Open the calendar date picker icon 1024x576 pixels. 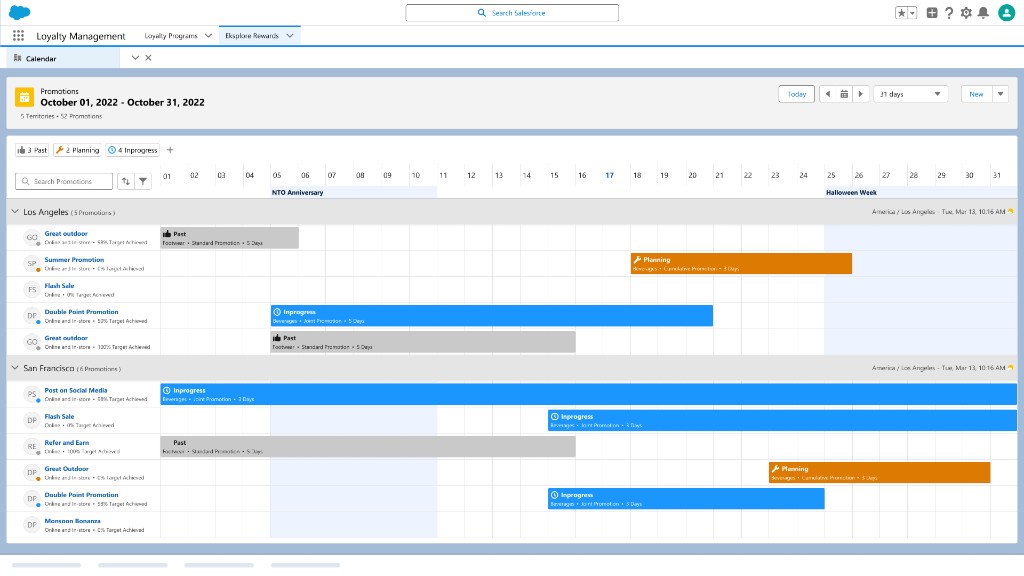[x=844, y=94]
